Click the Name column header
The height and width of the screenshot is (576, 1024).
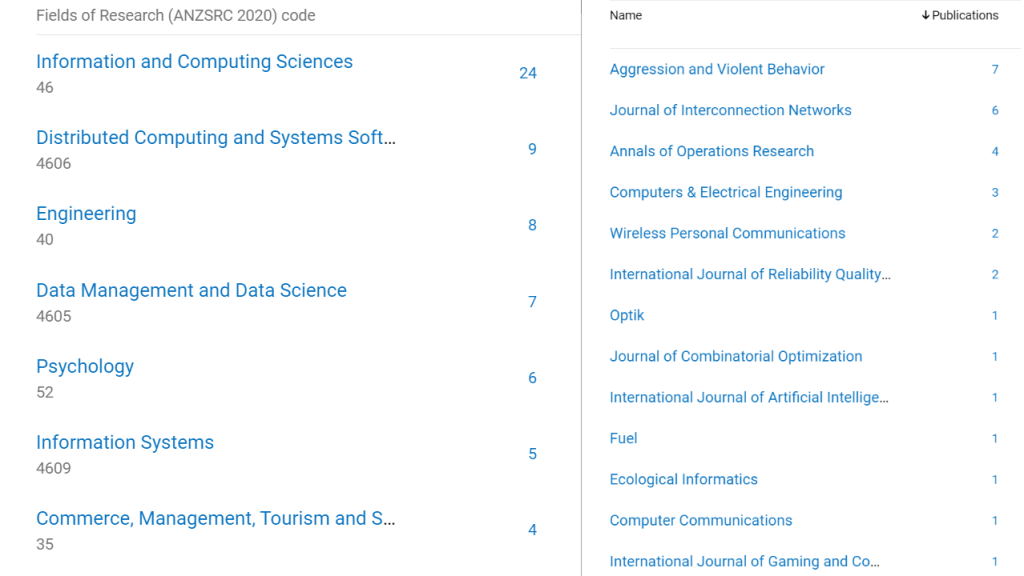[626, 15]
